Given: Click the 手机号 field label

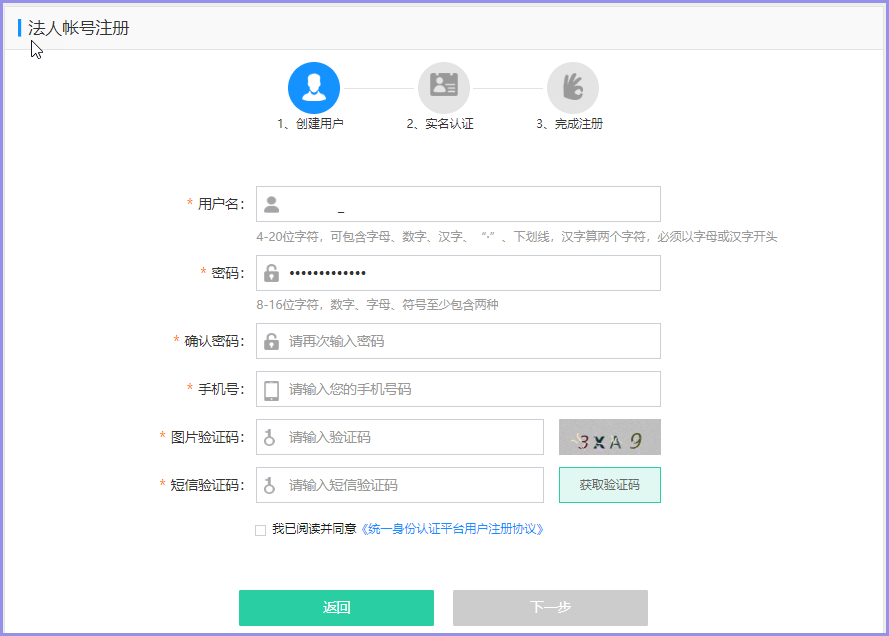Looking at the screenshot, I should (221, 389).
